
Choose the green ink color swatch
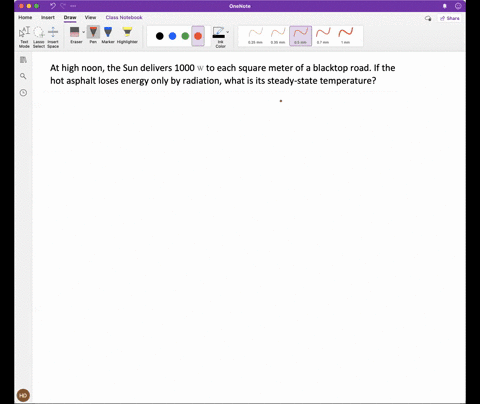(x=185, y=36)
